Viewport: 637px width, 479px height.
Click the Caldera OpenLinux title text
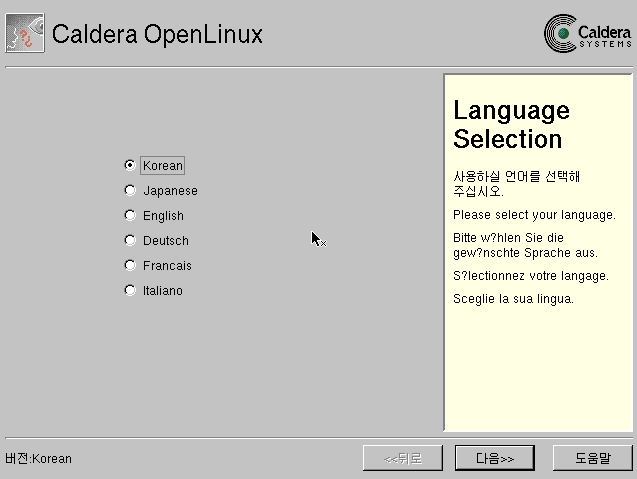(157, 34)
